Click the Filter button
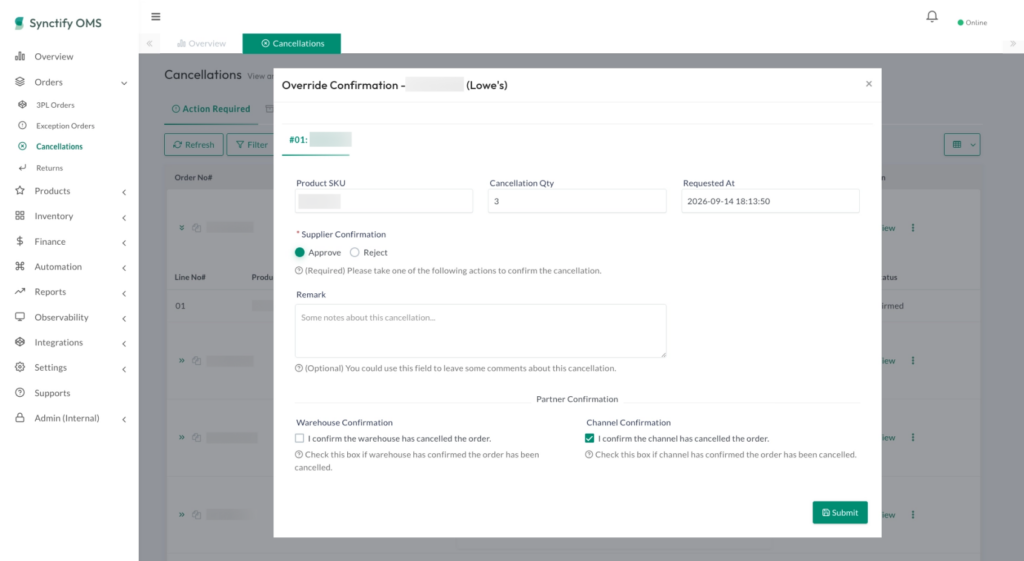 (251, 144)
